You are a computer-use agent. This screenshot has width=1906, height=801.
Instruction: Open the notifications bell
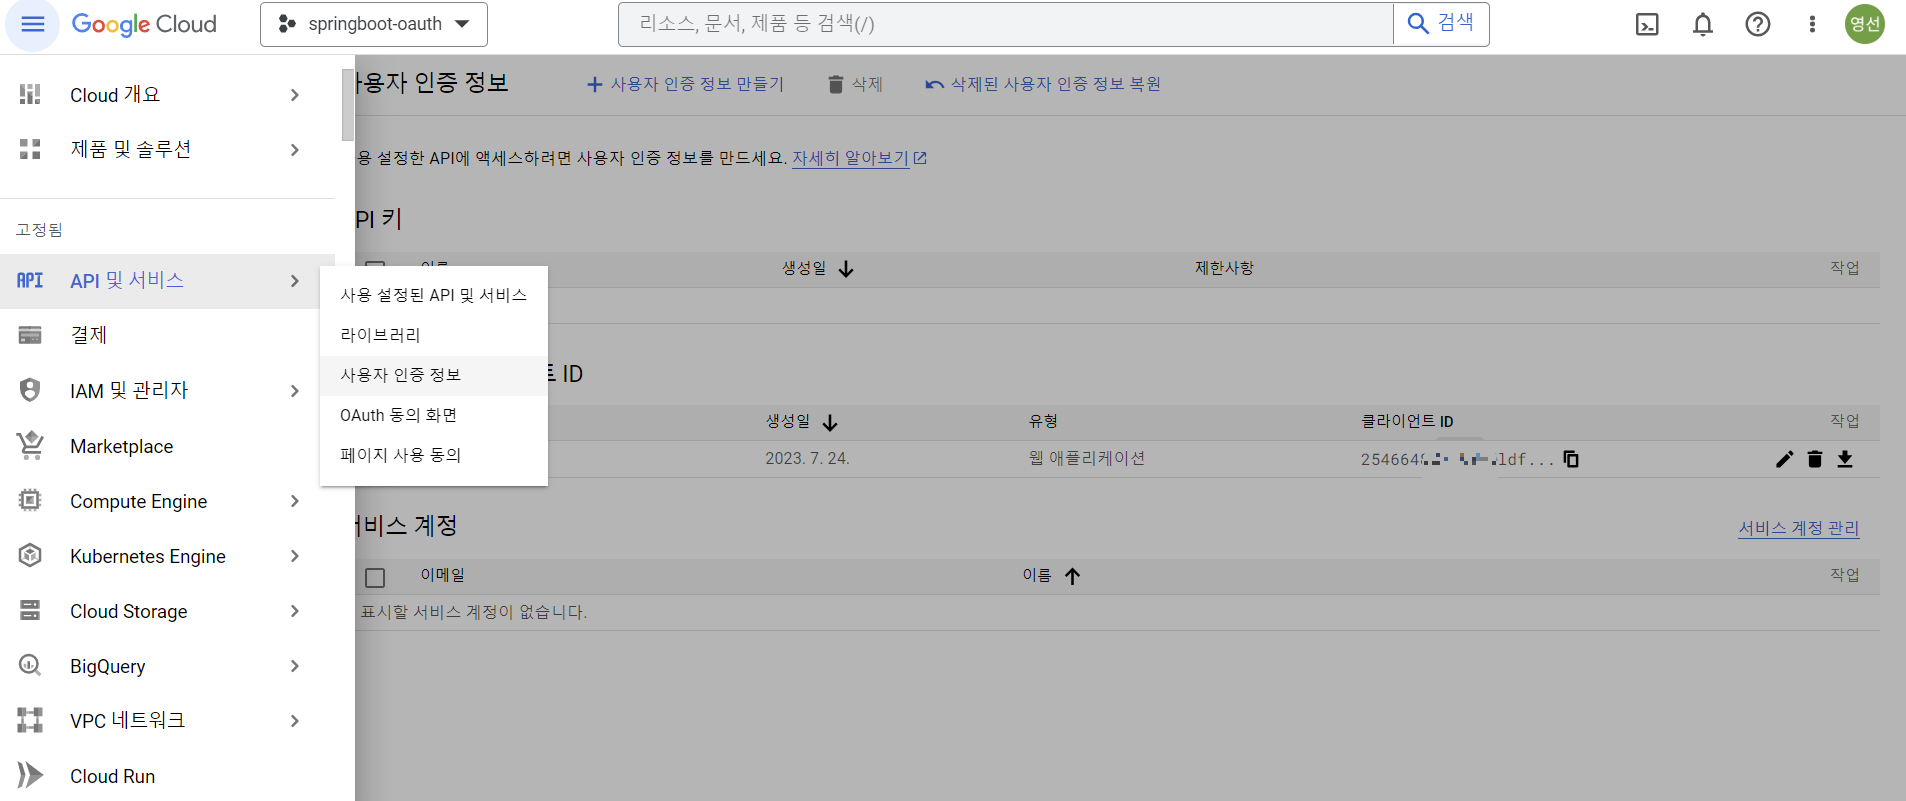pyautogui.click(x=1703, y=24)
